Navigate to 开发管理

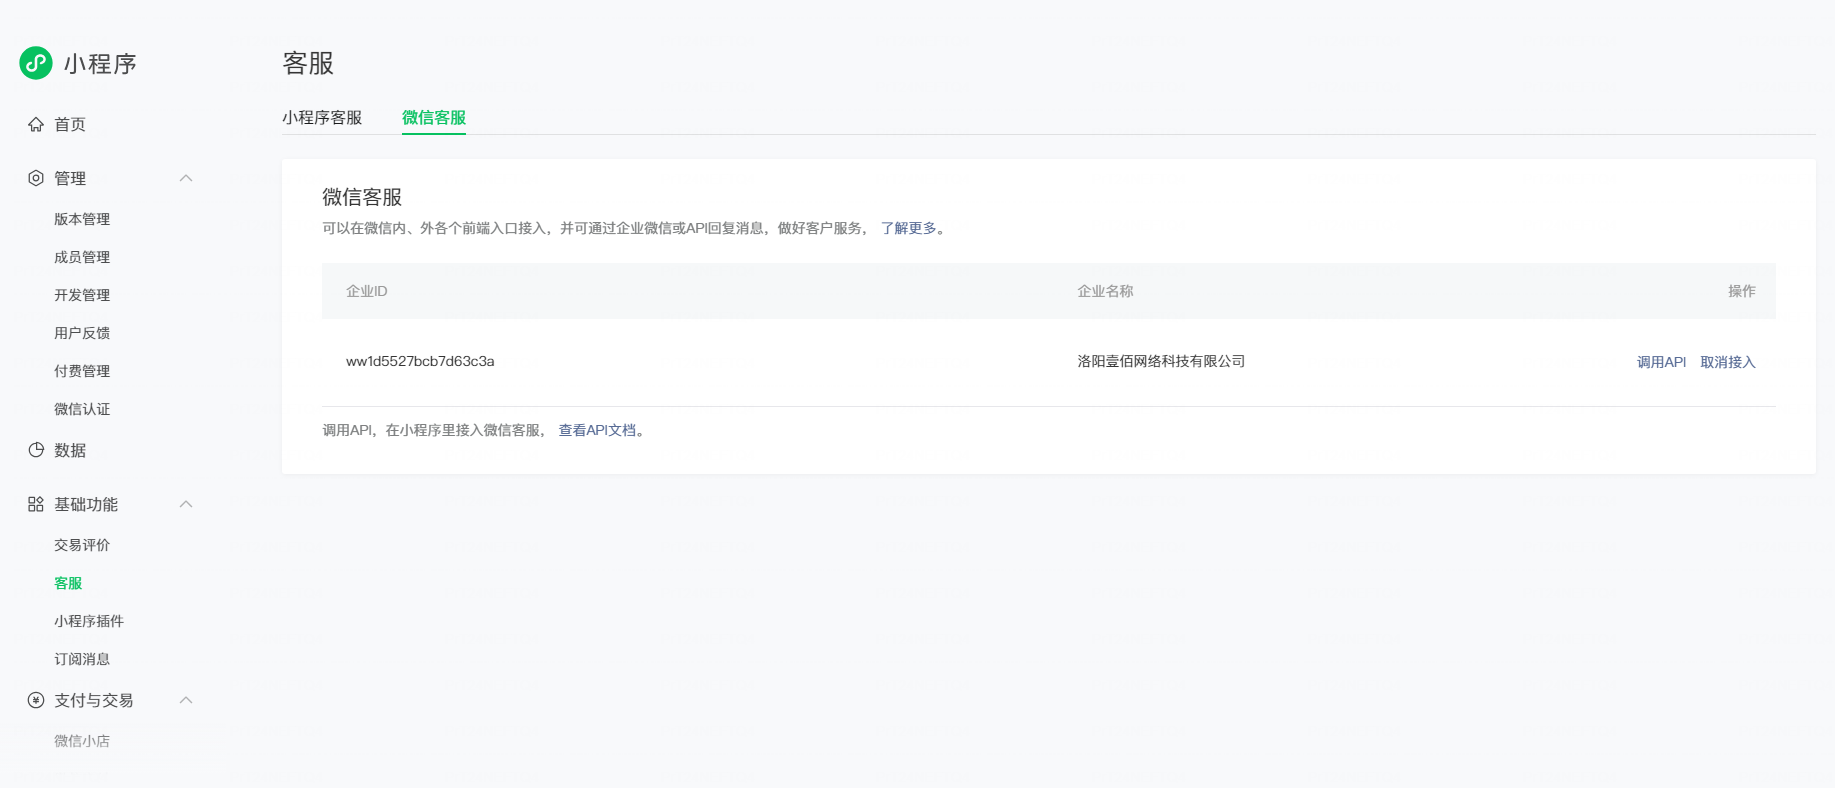click(x=82, y=295)
